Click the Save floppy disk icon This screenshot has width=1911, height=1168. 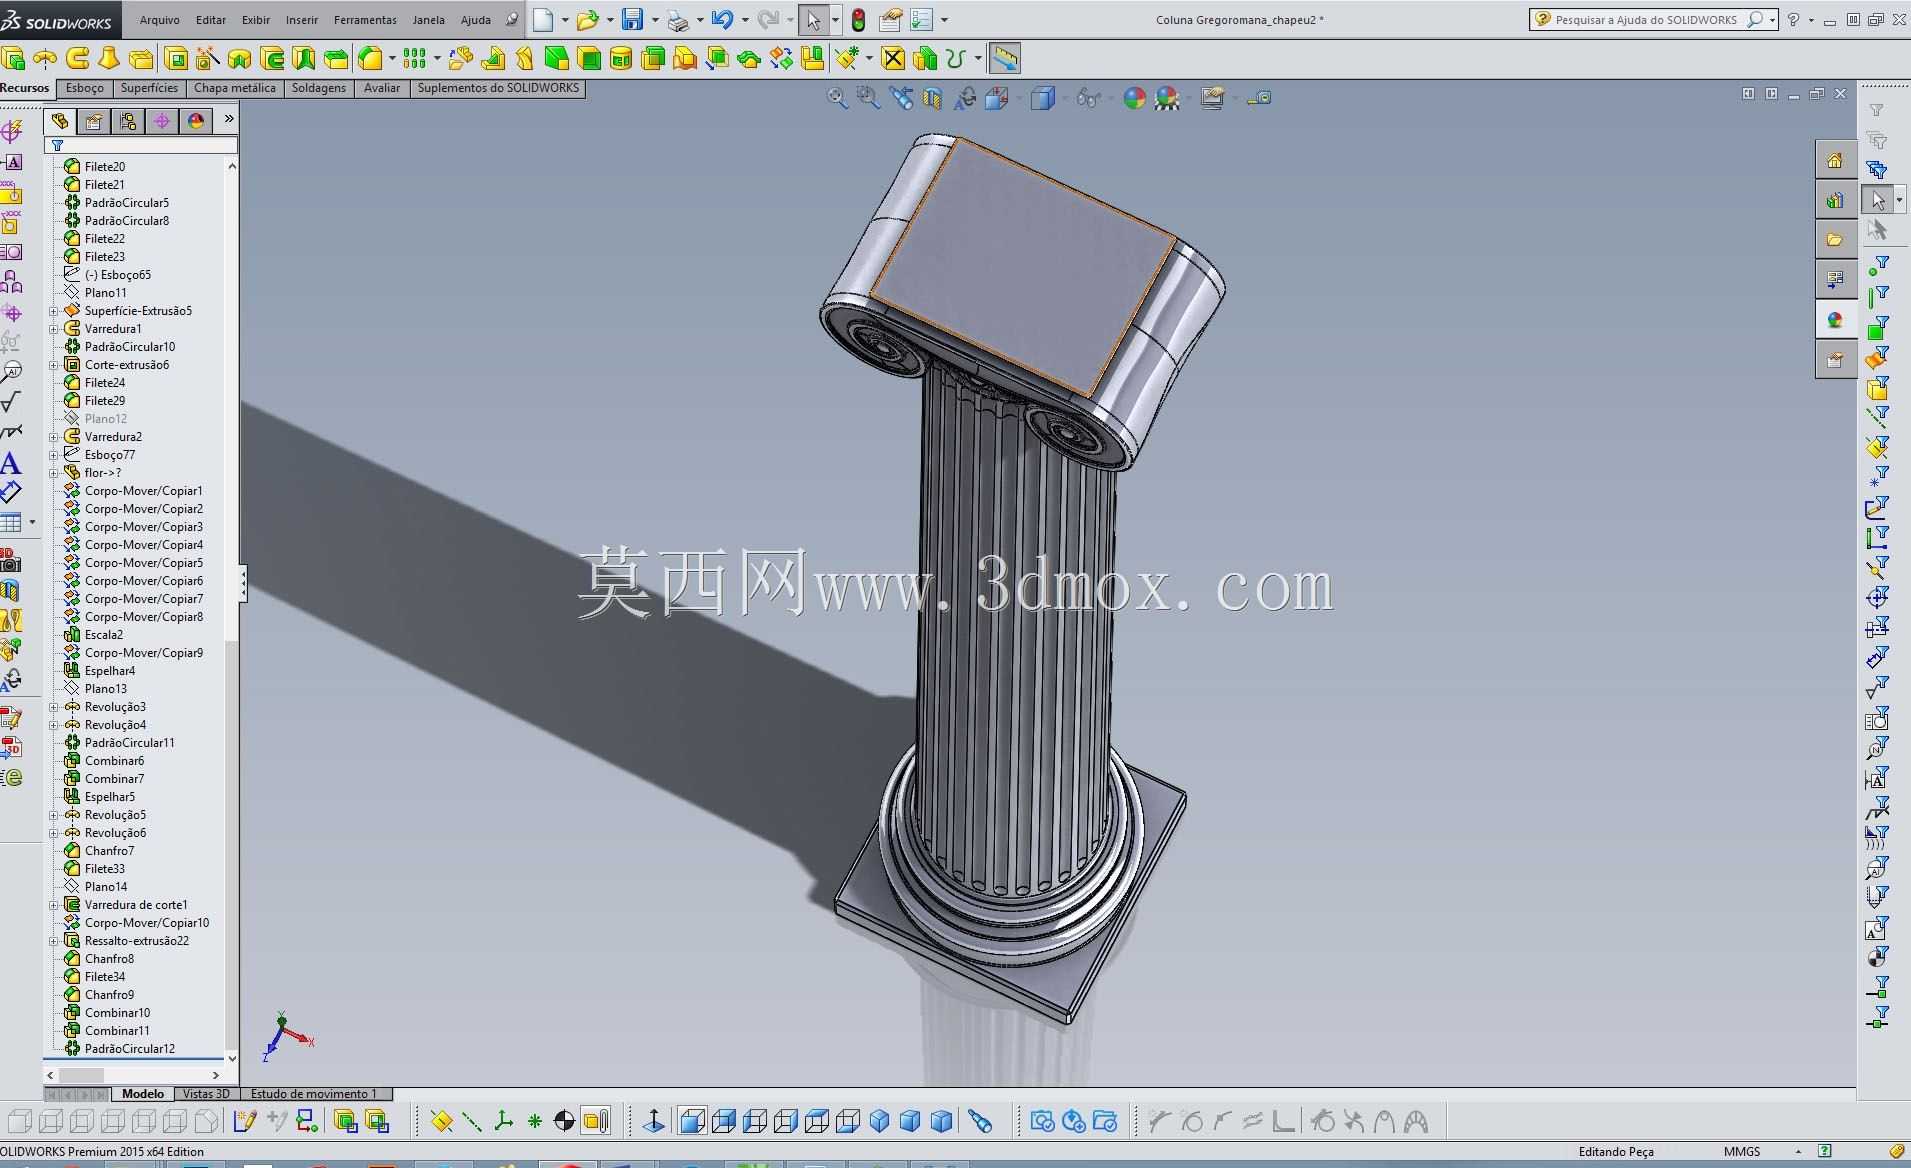pyautogui.click(x=632, y=19)
